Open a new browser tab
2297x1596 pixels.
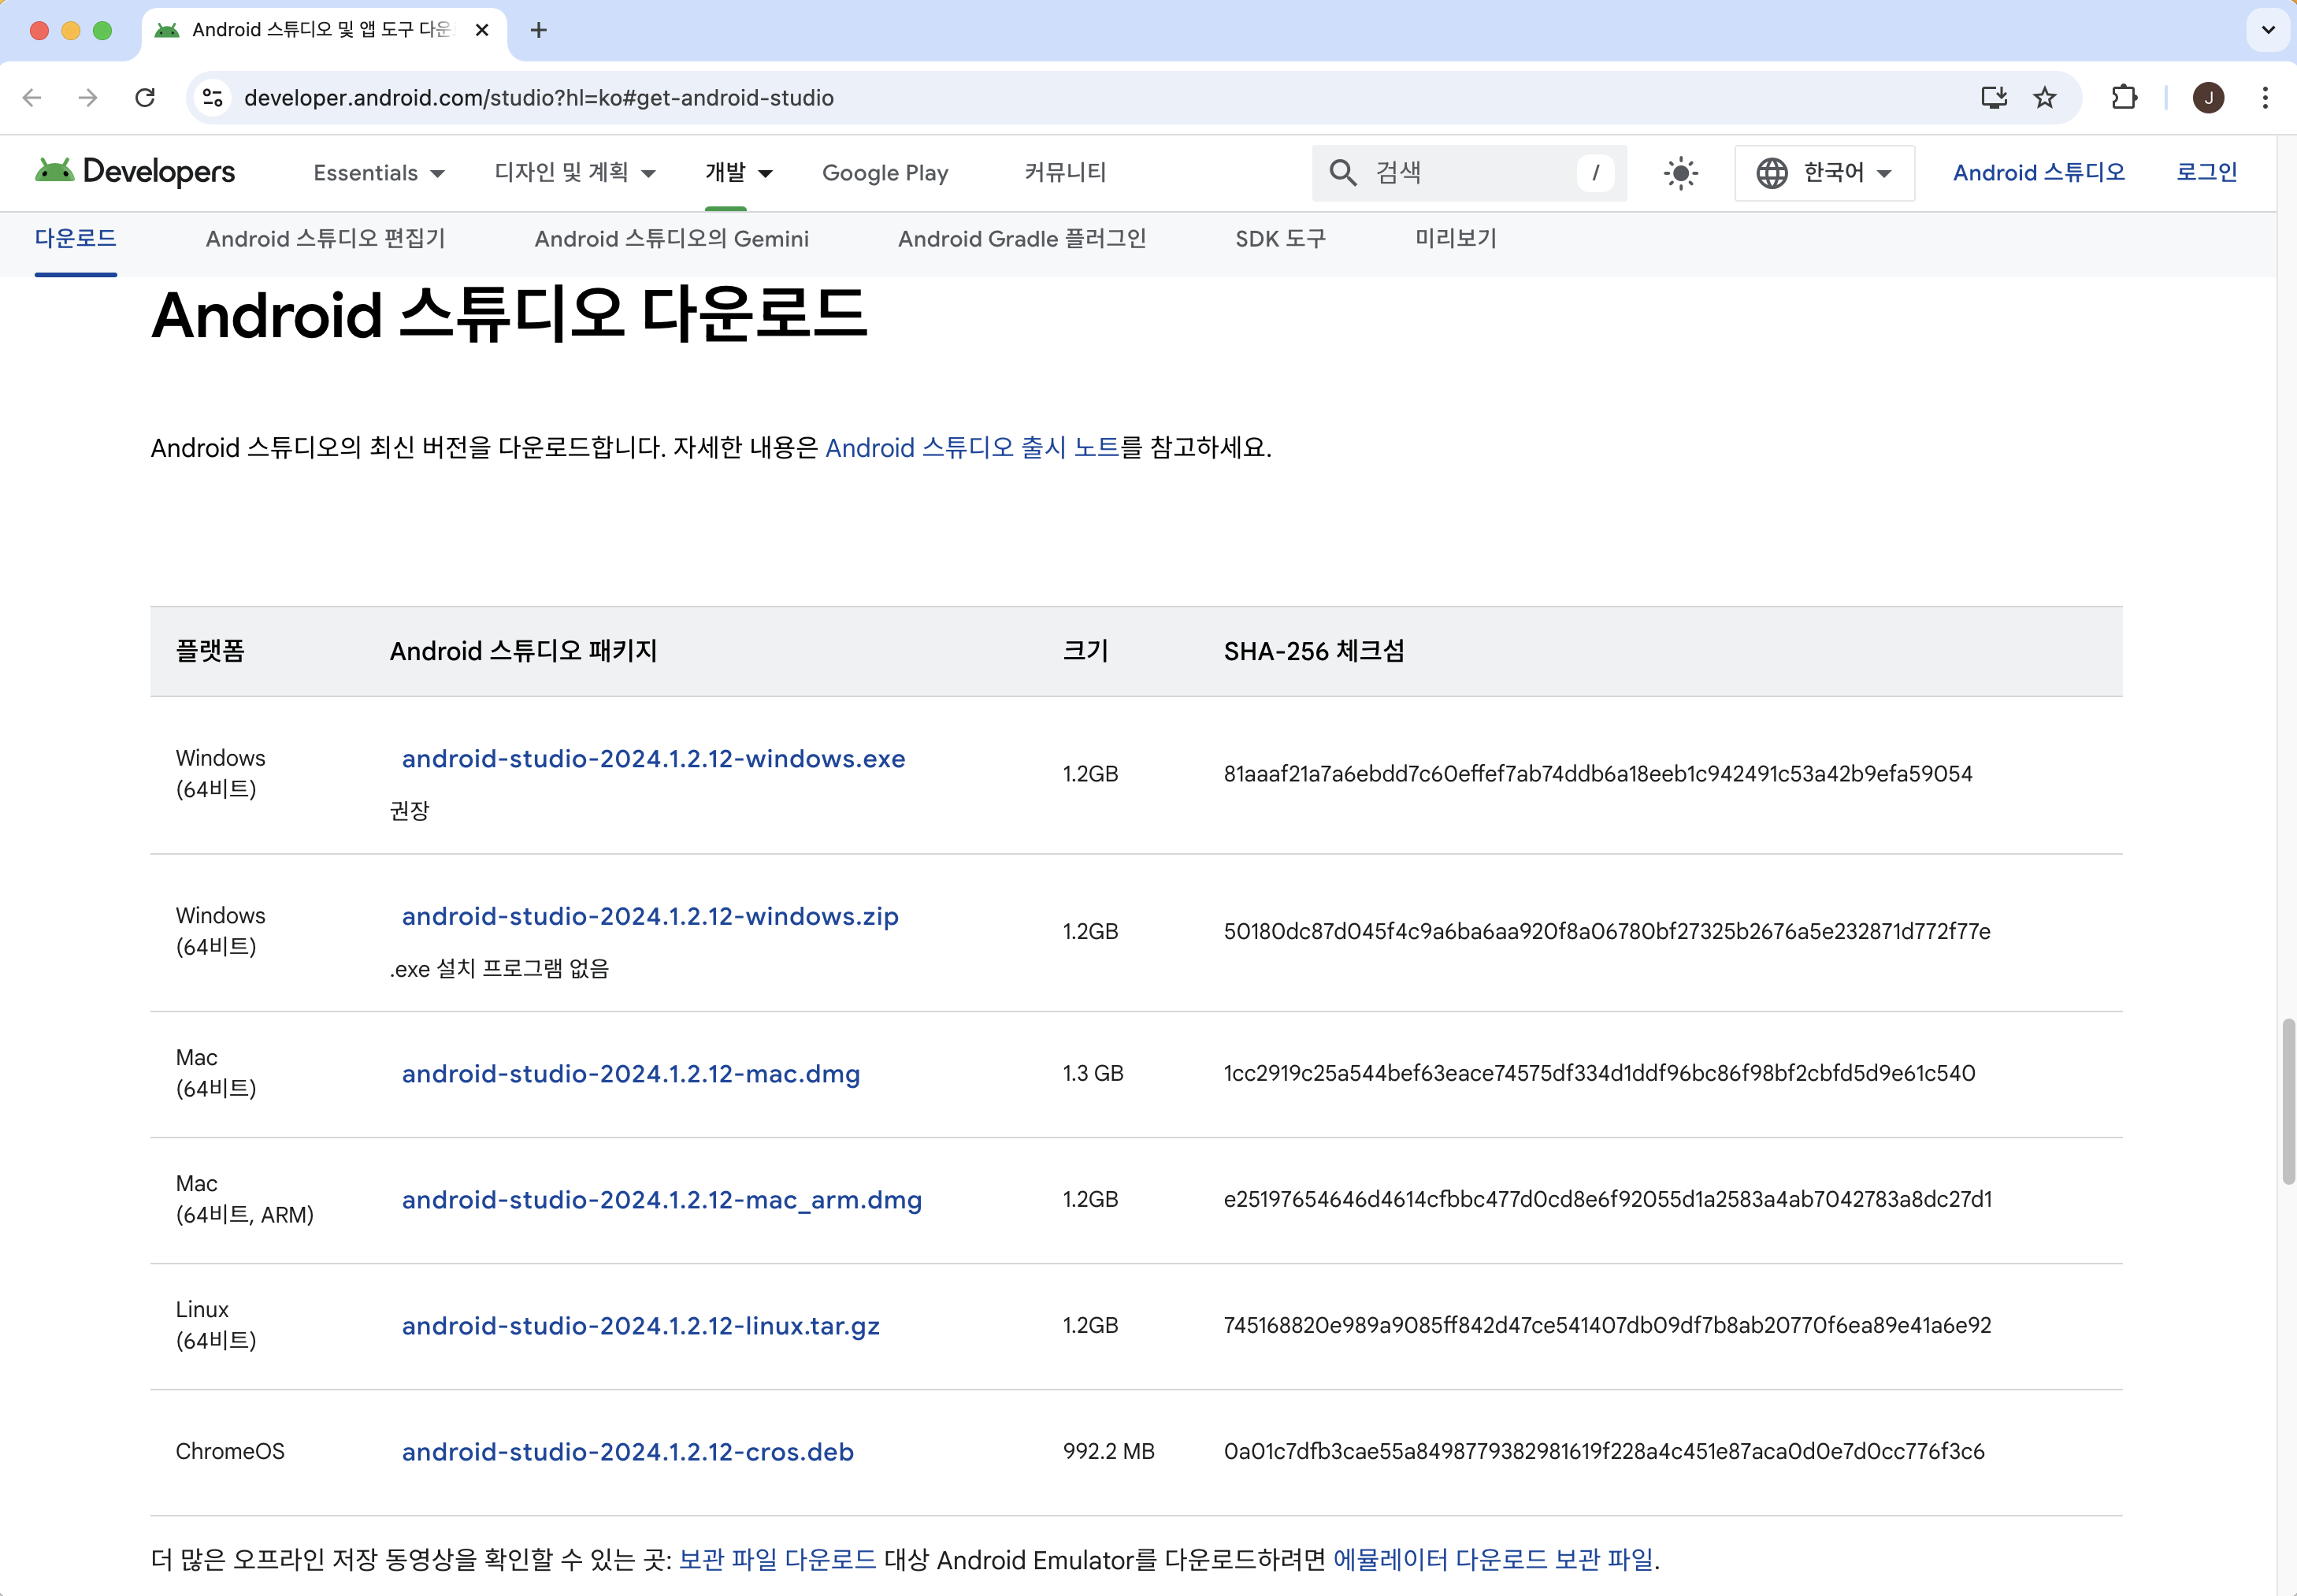tap(538, 30)
